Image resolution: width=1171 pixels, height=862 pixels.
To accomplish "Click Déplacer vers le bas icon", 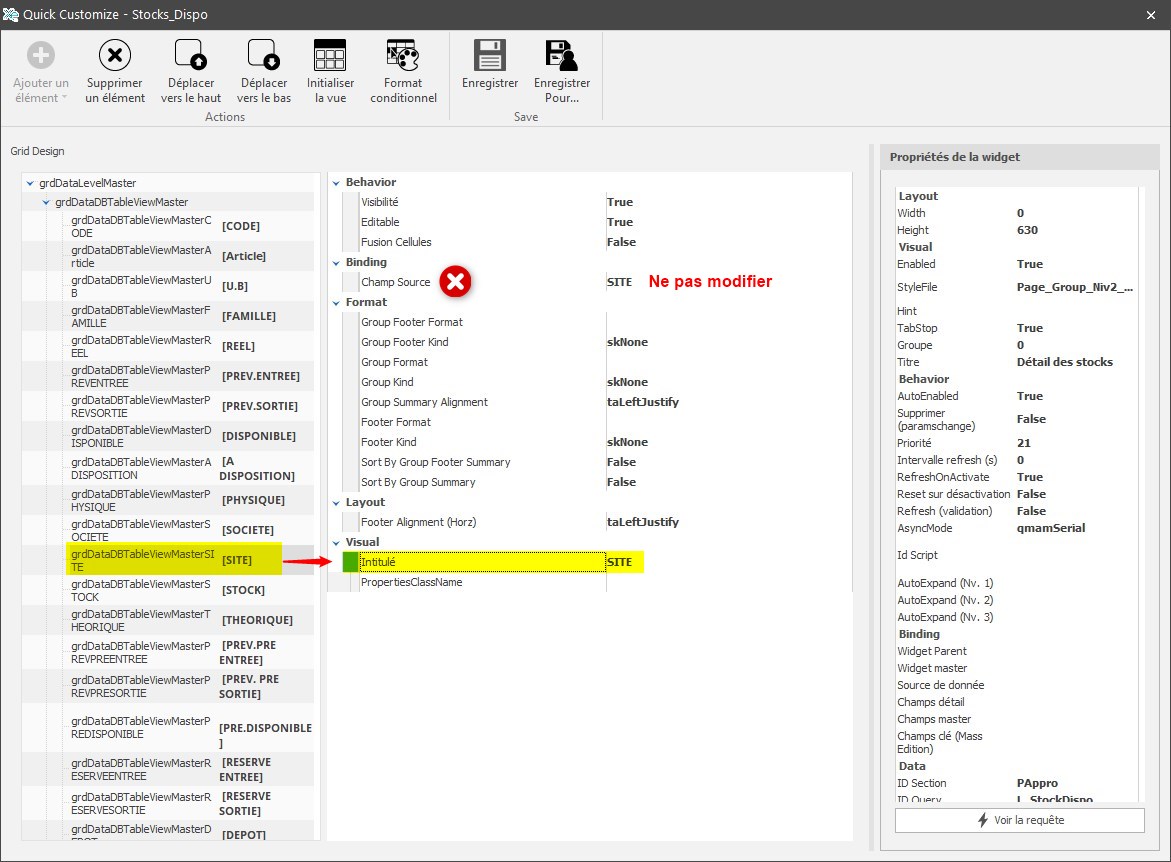I will (x=263, y=56).
